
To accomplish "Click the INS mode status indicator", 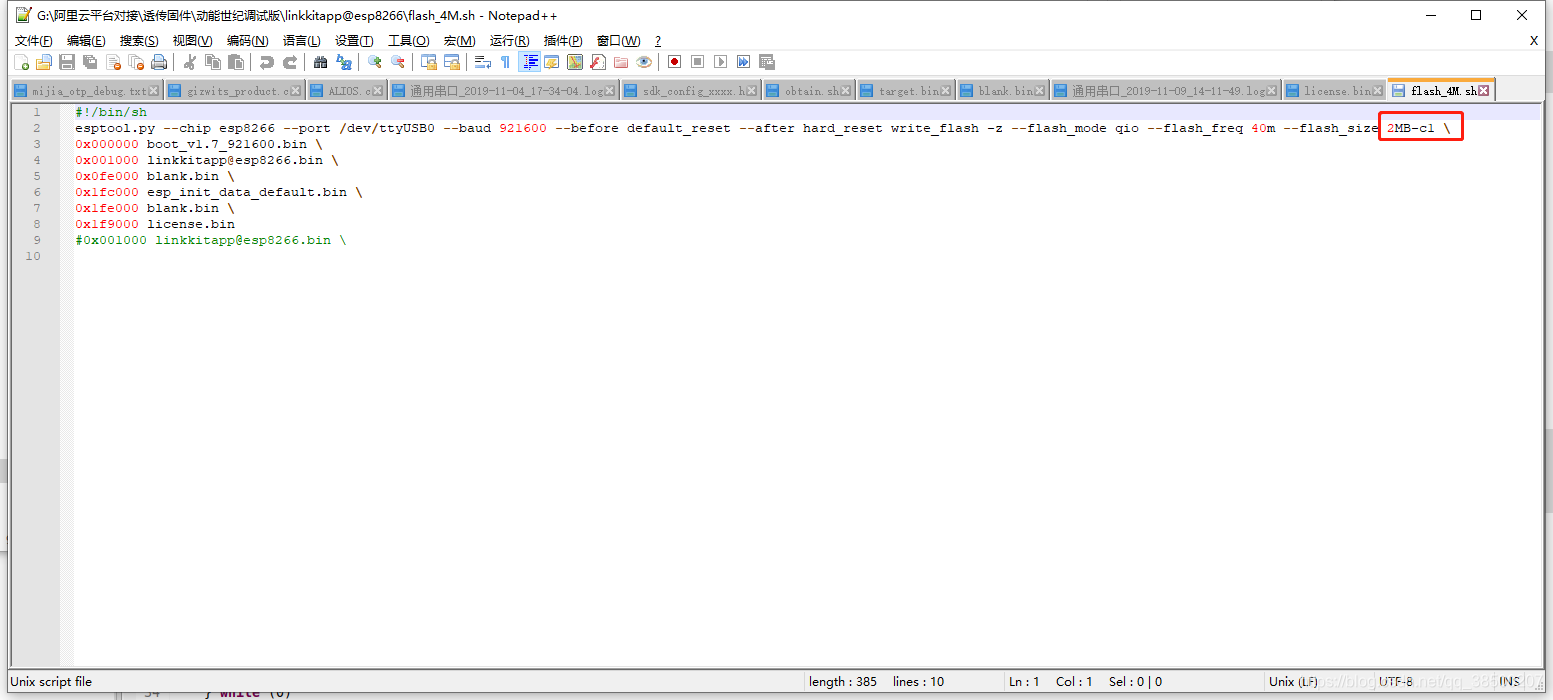I will (1510, 682).
